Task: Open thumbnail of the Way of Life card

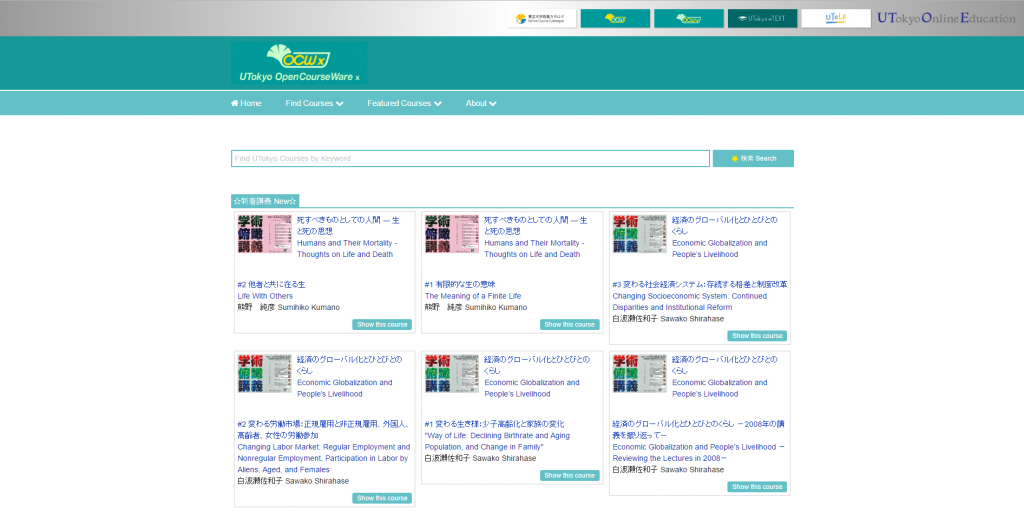Action: (451, 373)
